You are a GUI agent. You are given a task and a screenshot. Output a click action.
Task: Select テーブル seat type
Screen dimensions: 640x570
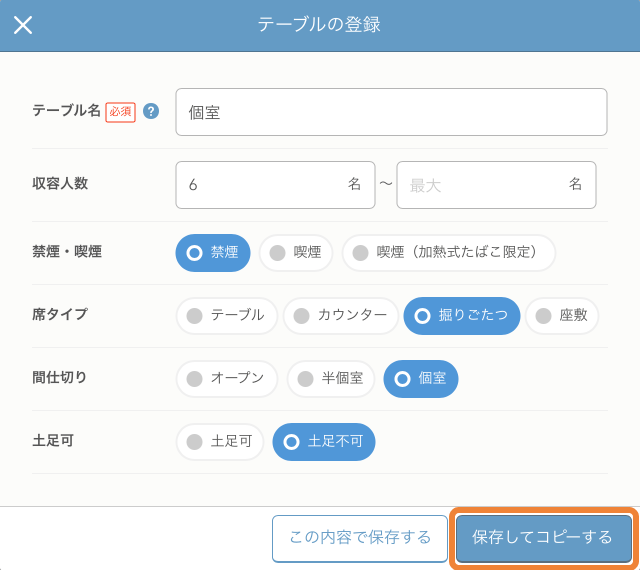click(x=226, y=315)
